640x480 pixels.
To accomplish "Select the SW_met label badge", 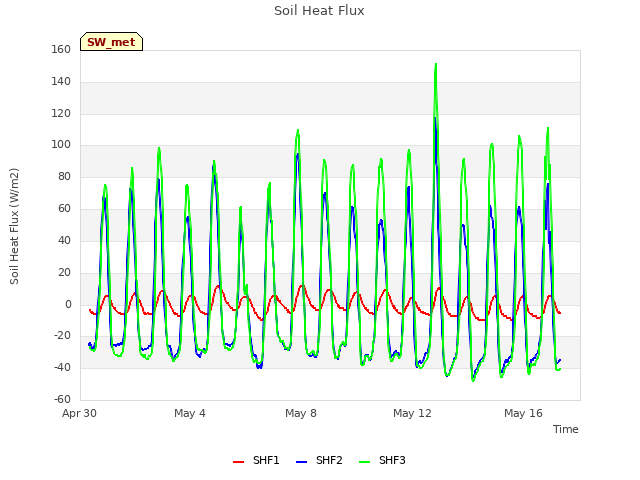I will [x=111, y=42].
